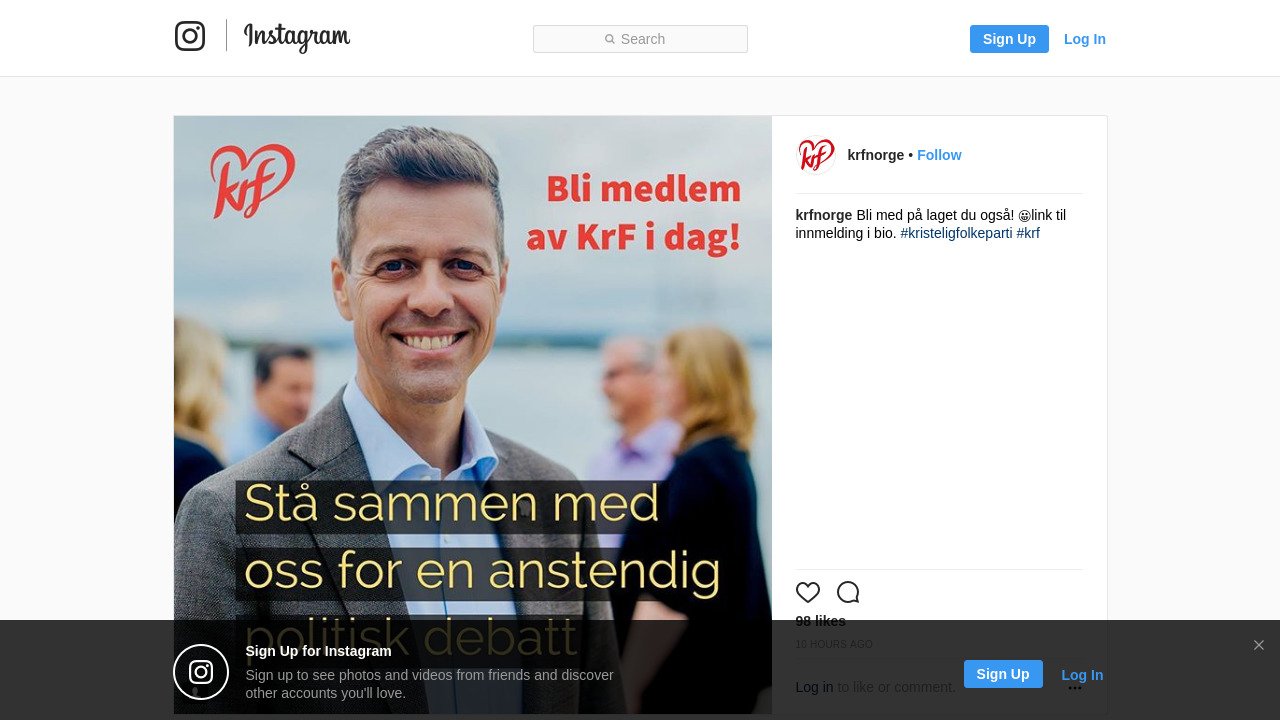
Task: Open comments with the speech bubble icon
Action: tap(848, 592)
